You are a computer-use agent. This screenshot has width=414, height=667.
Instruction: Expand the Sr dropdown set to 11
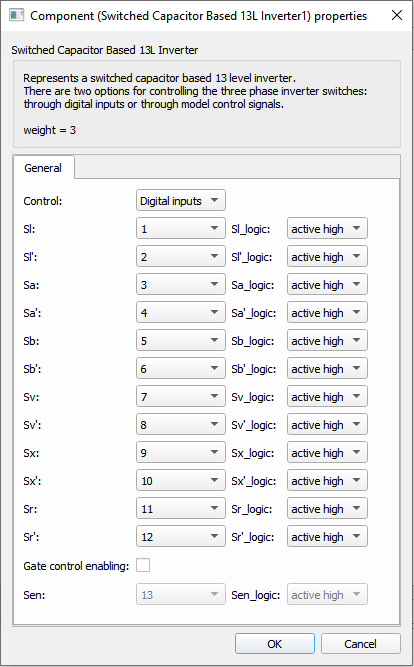pyautogui.click(x=181, y=509)
